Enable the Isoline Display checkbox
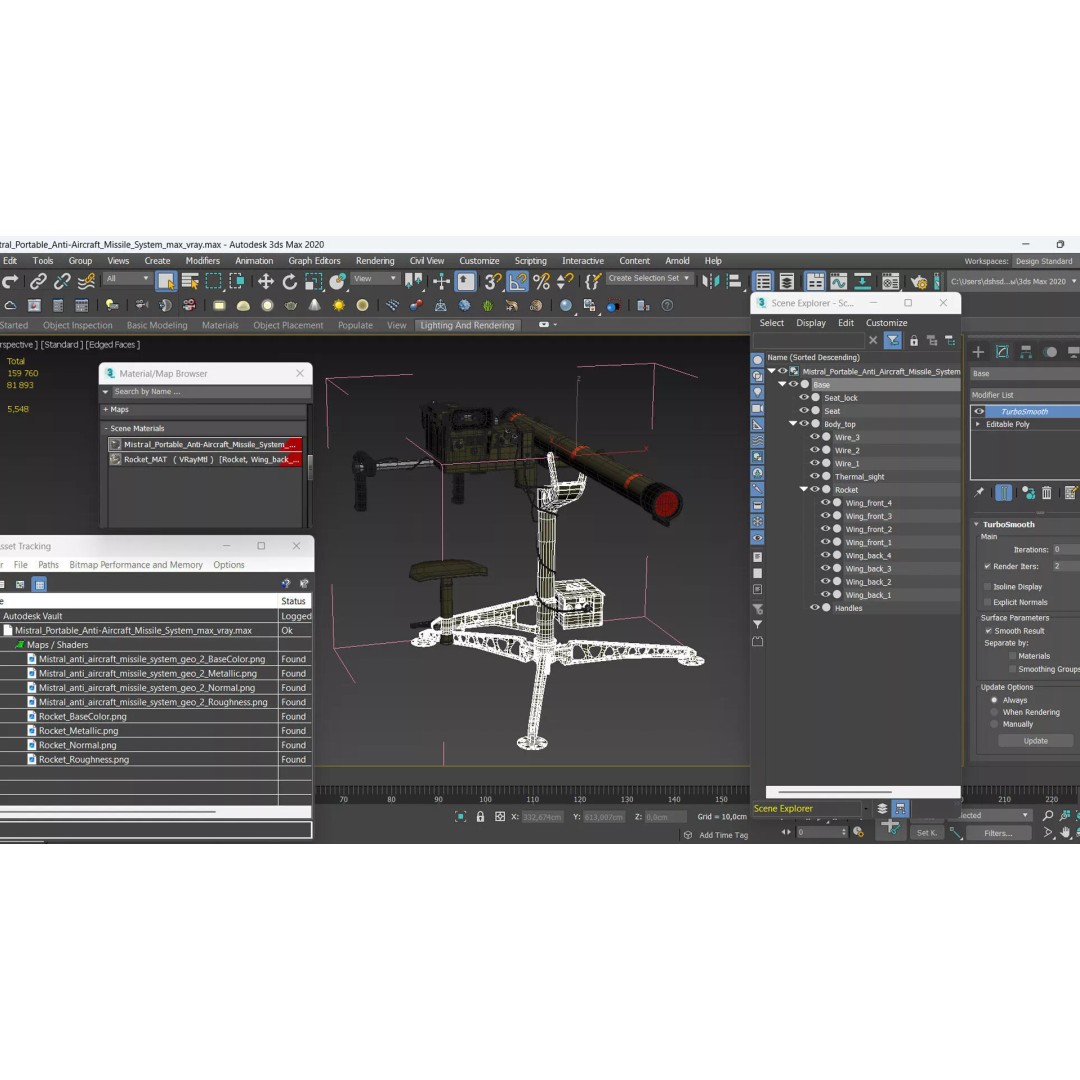The height and width of the screenshot is (1080, 1080). click(987, 587)
